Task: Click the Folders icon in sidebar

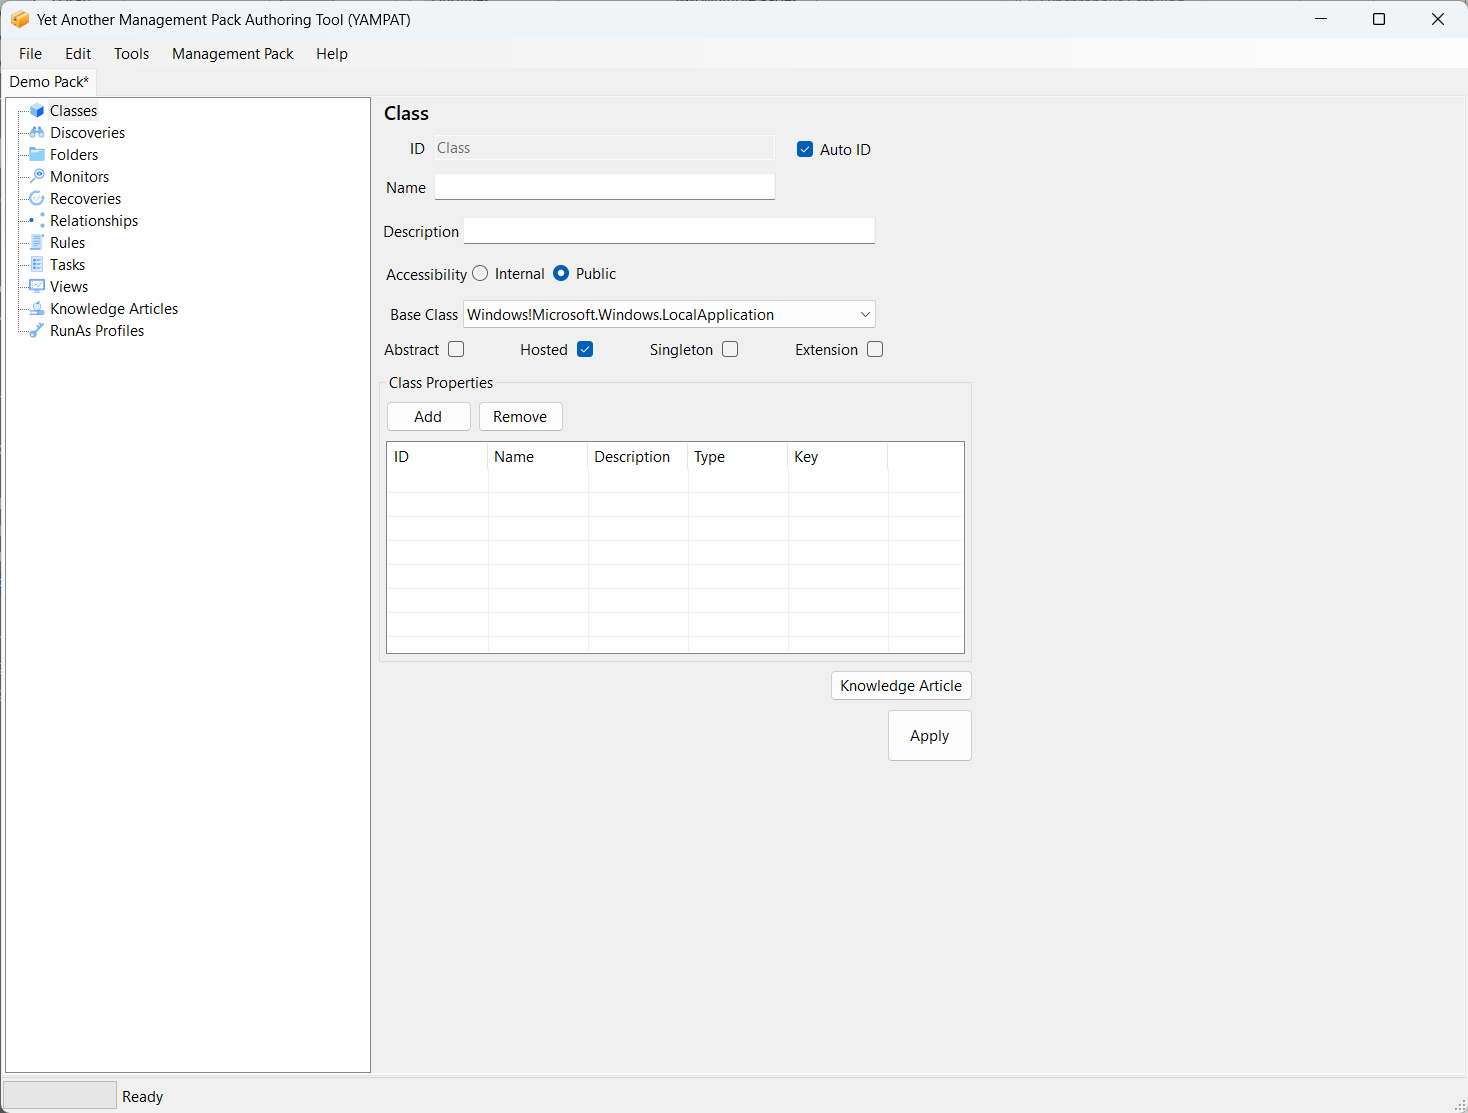Action: click(x=37, y=155)
